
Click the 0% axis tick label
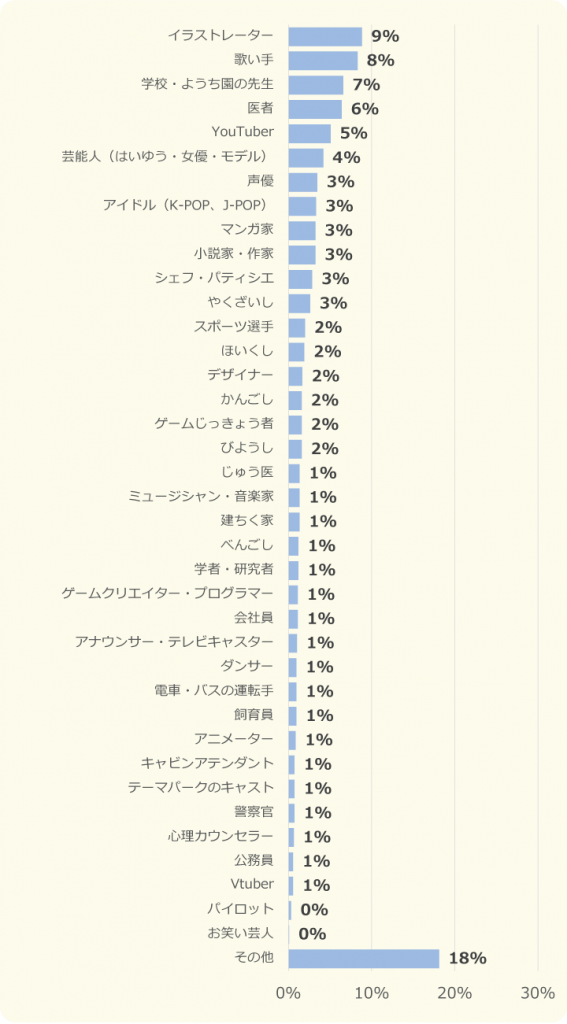[289, 993]
